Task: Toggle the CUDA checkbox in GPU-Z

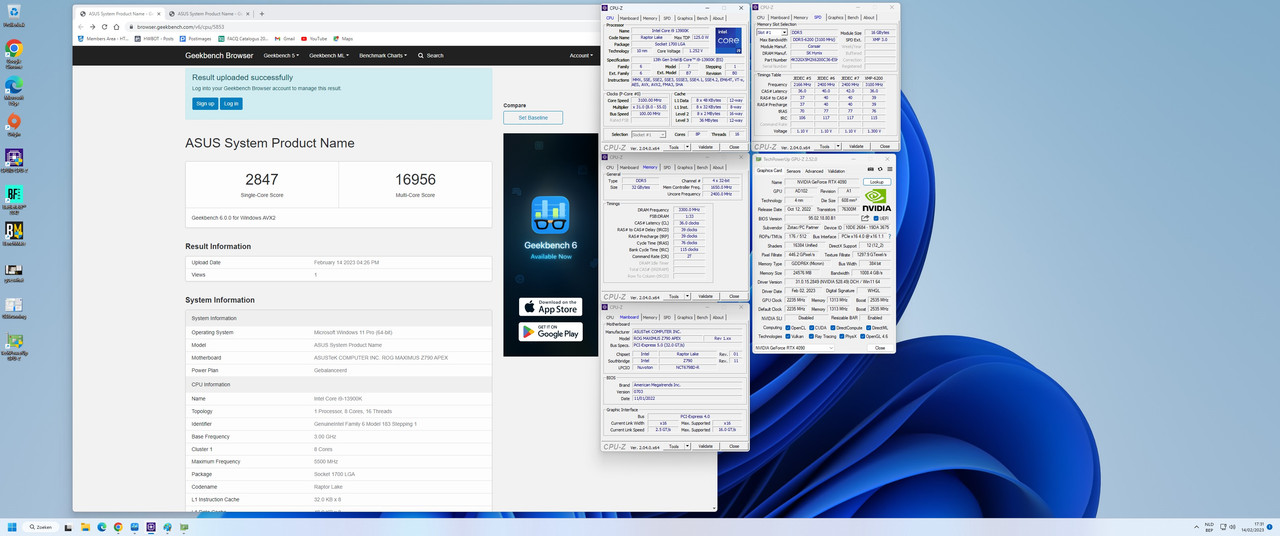Action: click(x=811, y=327)
